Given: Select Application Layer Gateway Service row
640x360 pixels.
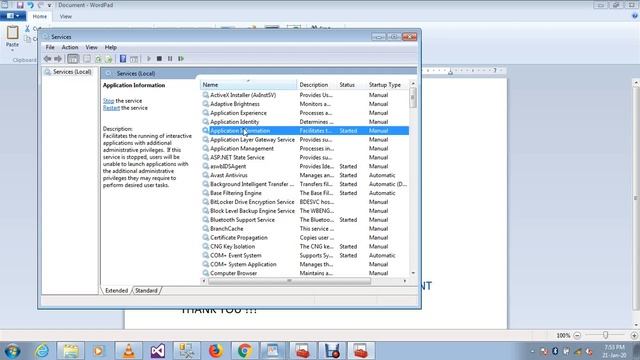Looking at the screenshot, I should [305, 140].
